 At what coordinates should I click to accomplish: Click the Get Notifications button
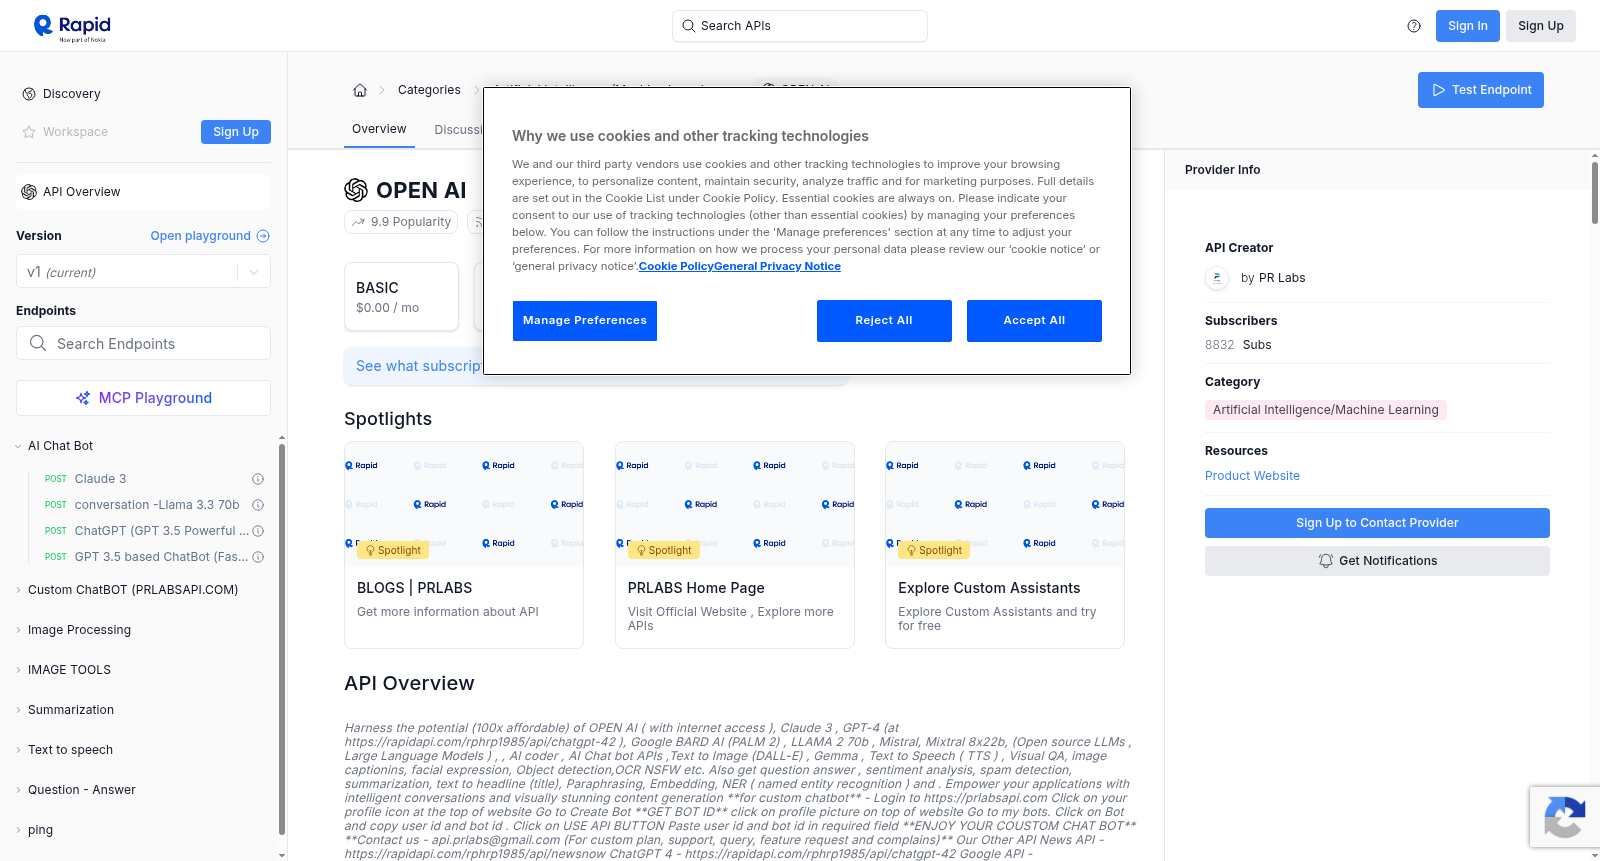click(1377, 561)
